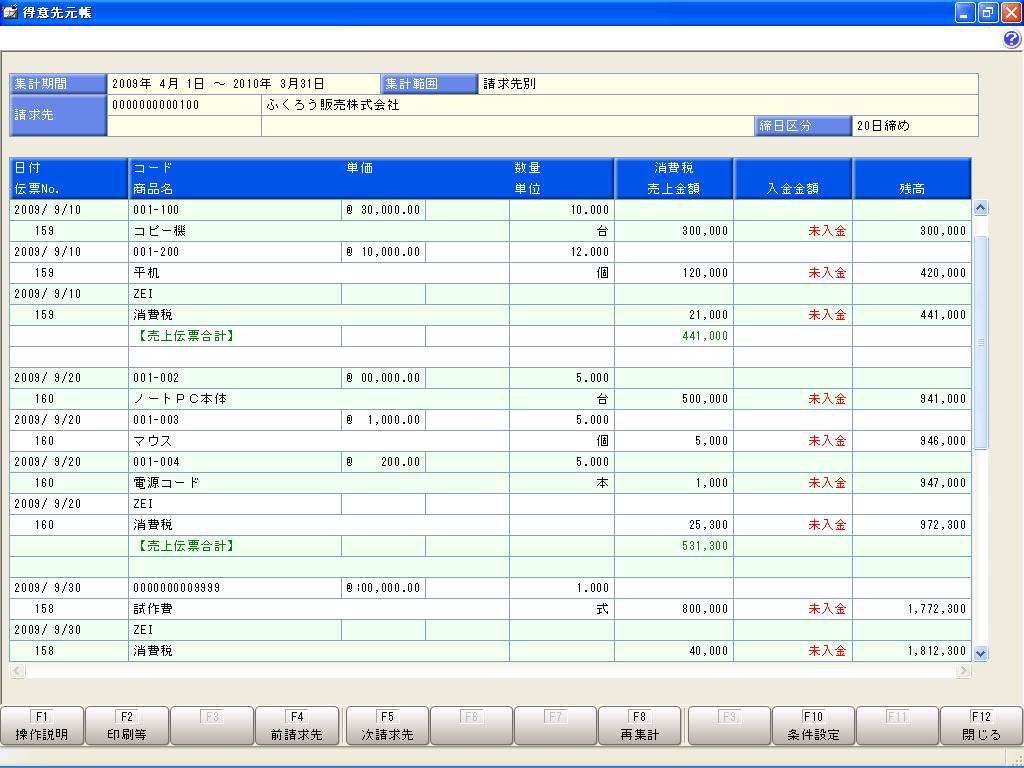Select ノートＰＣ本体 row
The width and height of the screenshot is (1024, 768).
[319, 398]
